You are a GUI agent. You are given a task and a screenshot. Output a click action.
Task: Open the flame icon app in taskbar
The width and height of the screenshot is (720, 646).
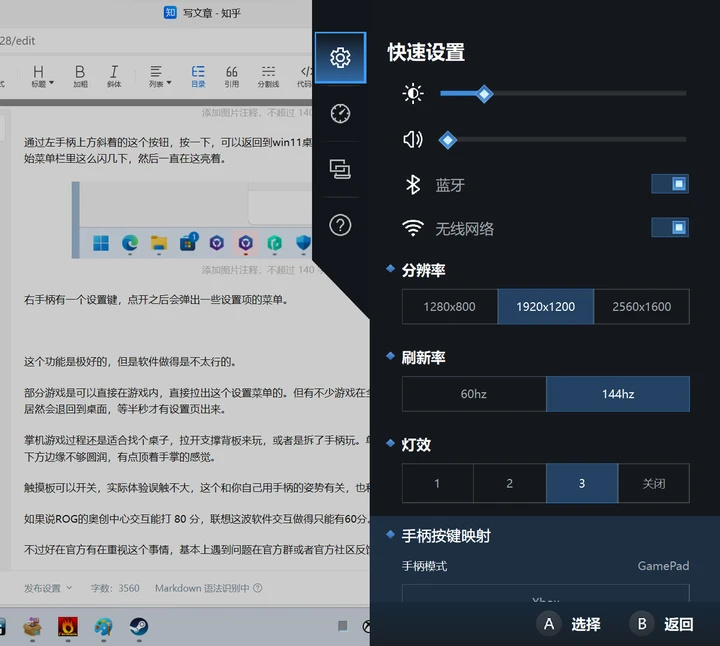coord(68,627)
